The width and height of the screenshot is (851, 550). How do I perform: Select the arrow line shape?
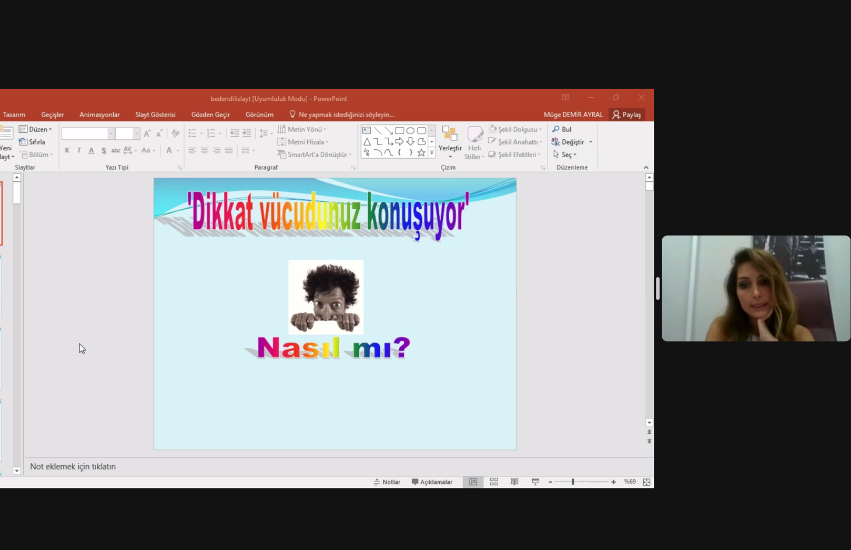coord(389,130)
